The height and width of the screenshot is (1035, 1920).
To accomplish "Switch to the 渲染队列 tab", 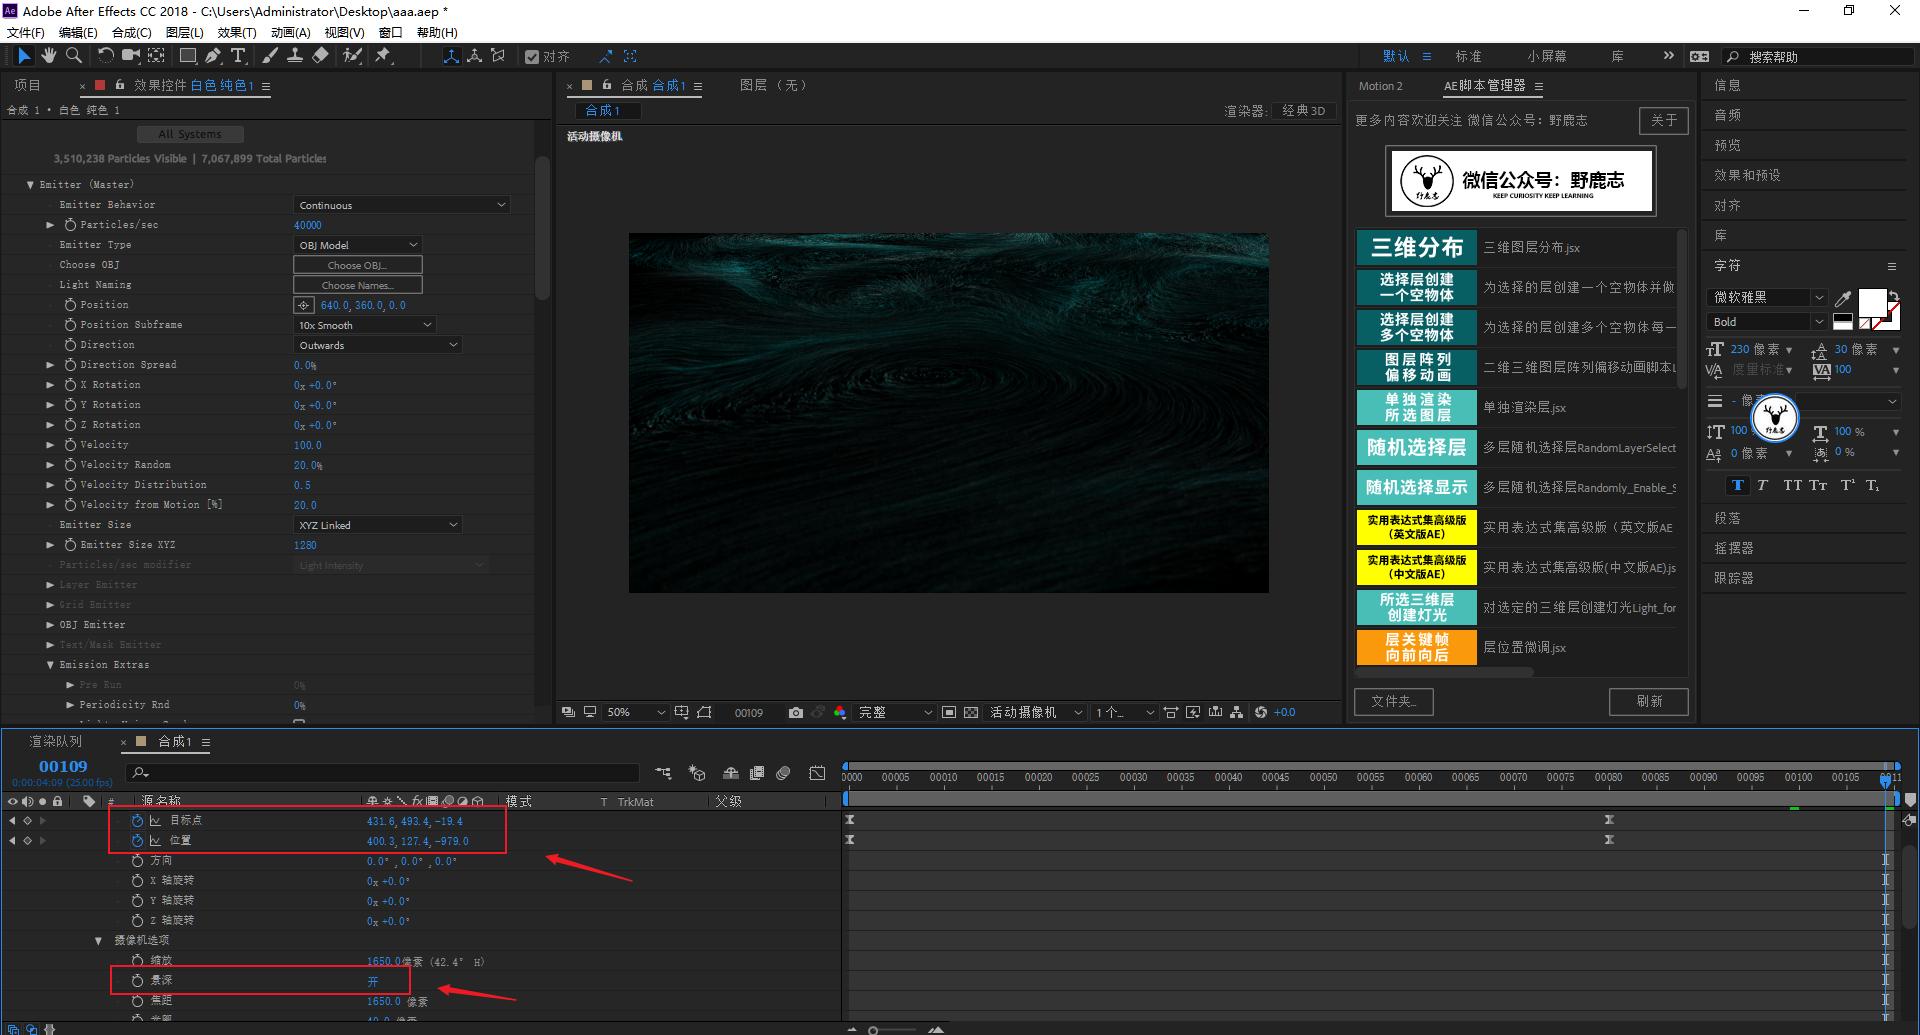I will pyautogui.click(x=55, y=741).
